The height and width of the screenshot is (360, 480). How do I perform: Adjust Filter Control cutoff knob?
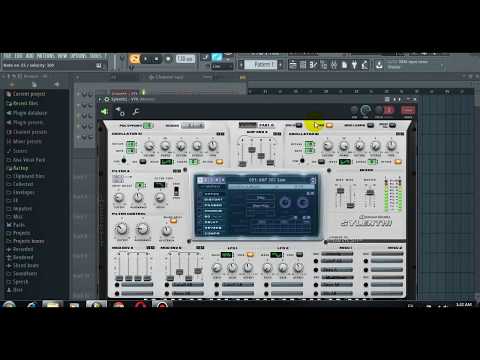tap(121, 229)
